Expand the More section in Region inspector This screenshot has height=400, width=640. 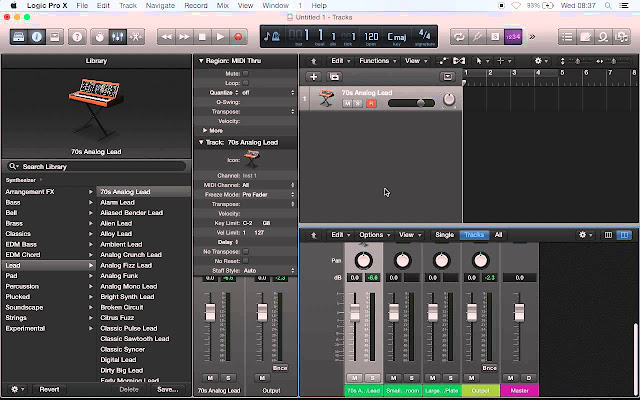point(205,131)
